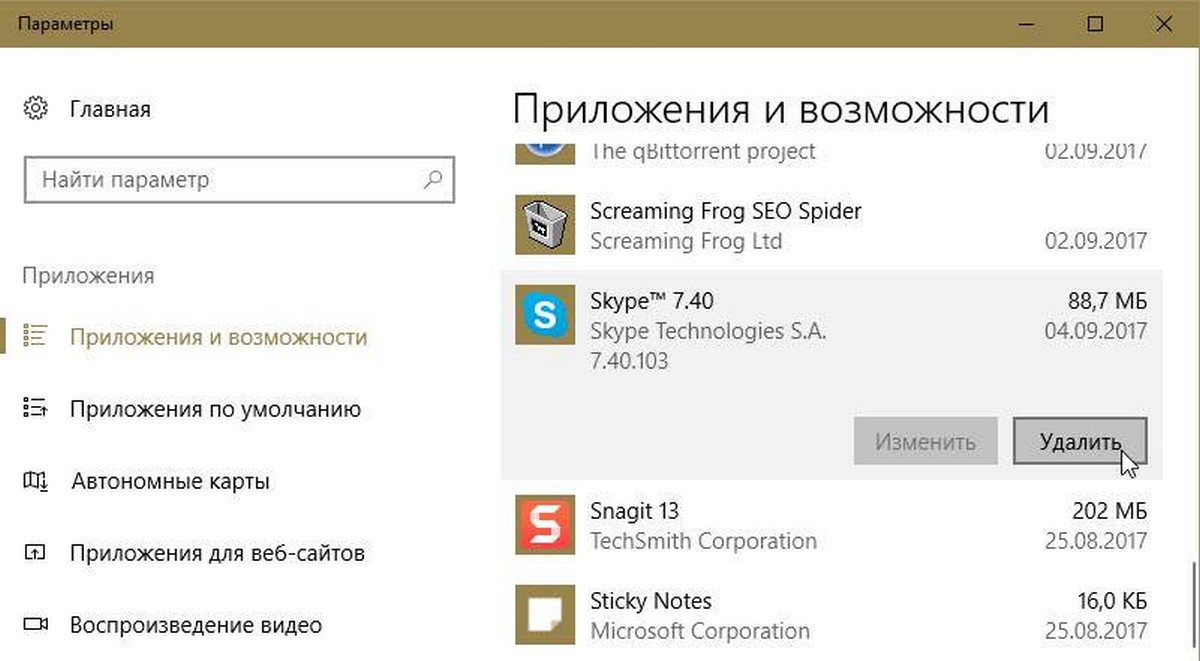Select the Skype™ 7.40 entry title
This screenshot has height=661, width=1200.
pyautogui.click(x=652, y=300)
